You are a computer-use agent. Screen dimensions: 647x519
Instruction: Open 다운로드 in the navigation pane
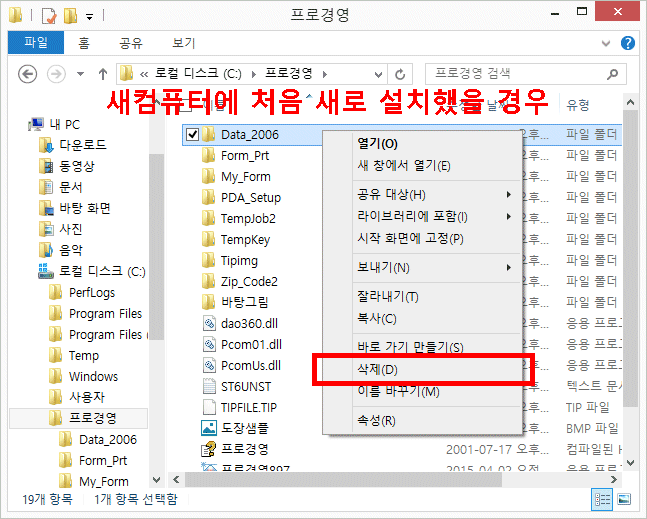coord(82,145)
